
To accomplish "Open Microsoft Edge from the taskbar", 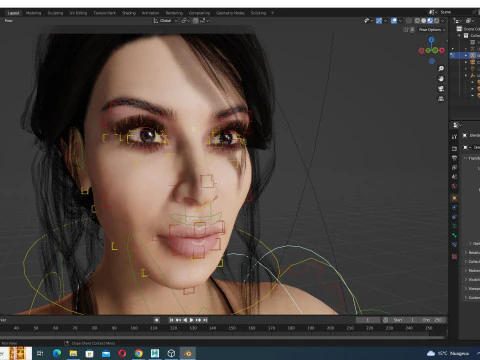I will click(57, 353).
